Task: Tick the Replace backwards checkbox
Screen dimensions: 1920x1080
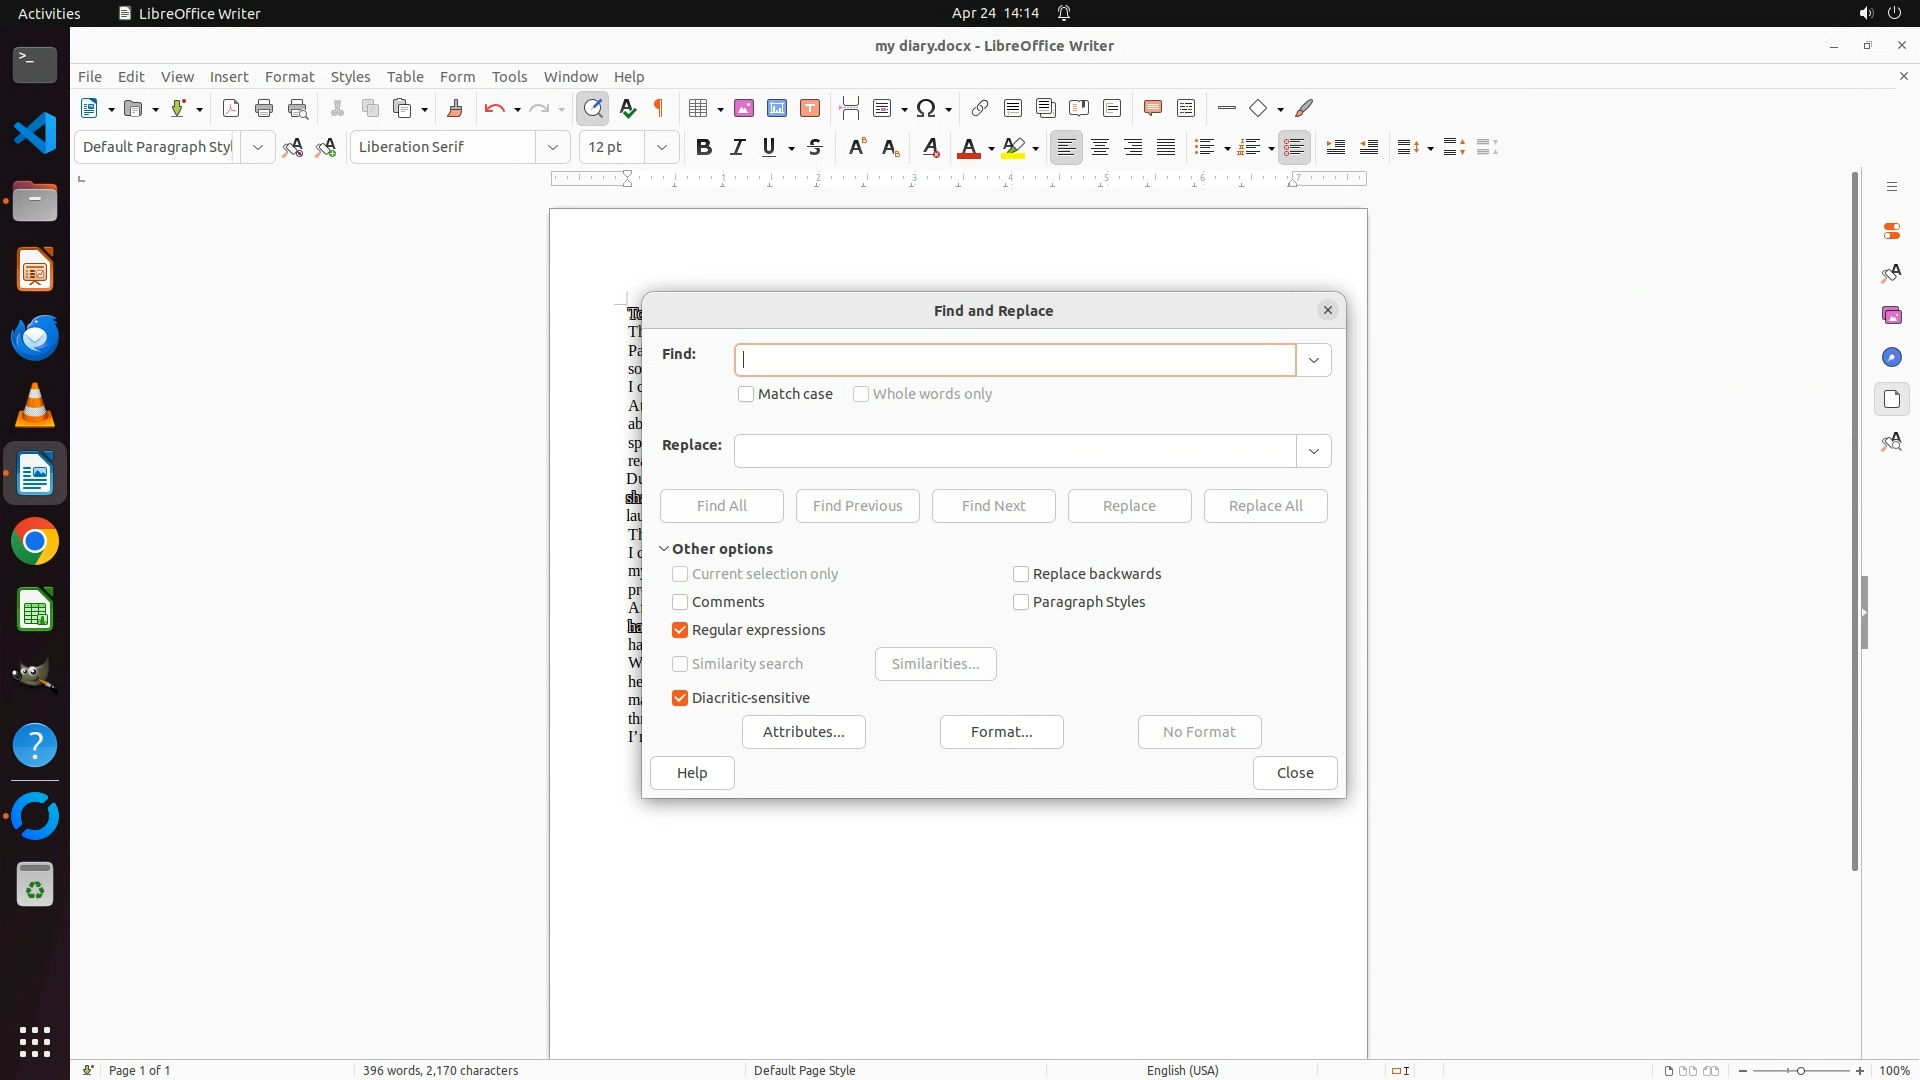Action: [x=1021, y=574]
